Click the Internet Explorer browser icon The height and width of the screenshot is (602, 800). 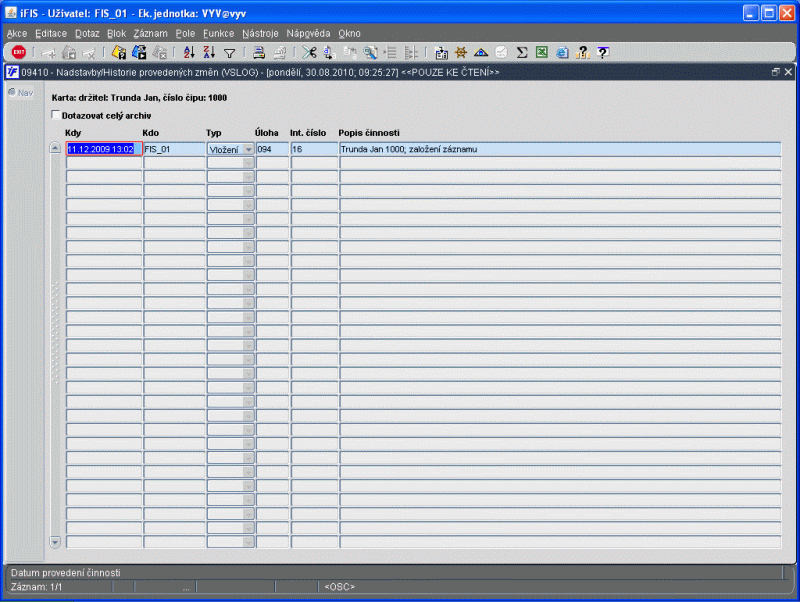(562, 52)
